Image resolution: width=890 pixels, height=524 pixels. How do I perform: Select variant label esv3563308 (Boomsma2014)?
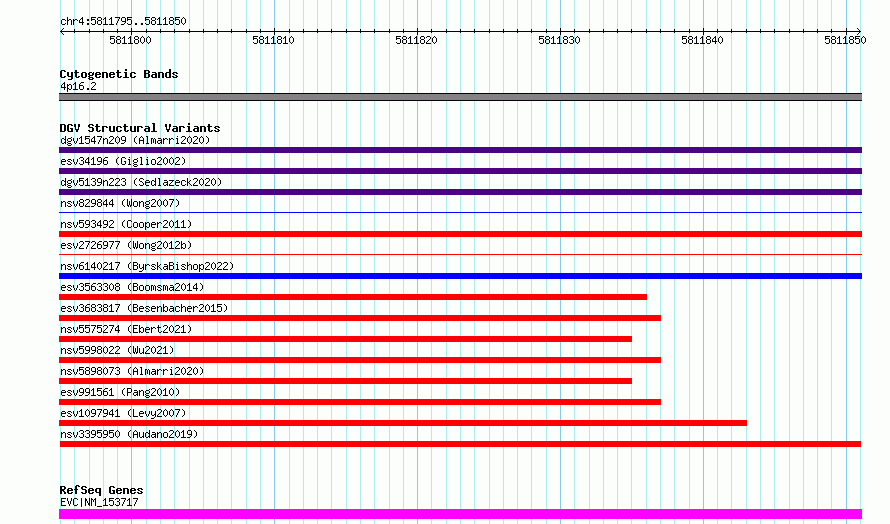tap(132, 287)
